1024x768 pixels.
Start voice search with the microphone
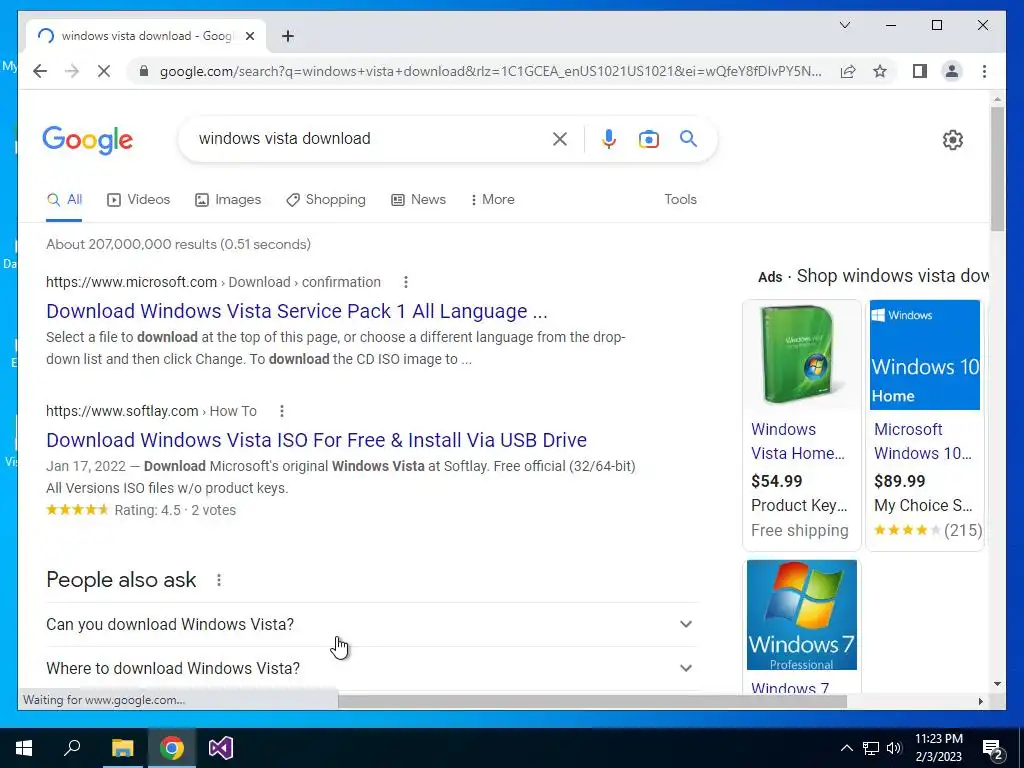click(609, 138)
